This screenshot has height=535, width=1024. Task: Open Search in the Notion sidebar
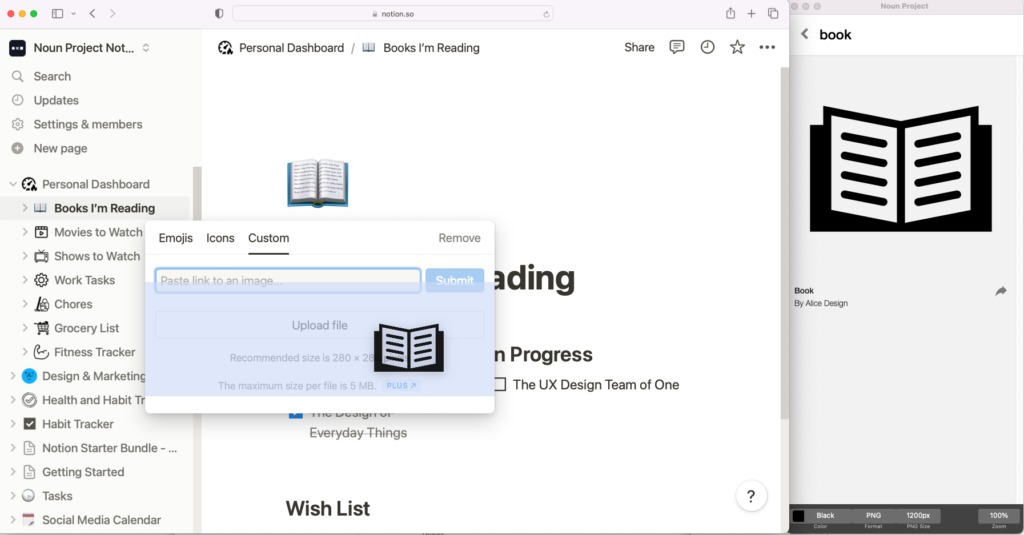[52, 76]
